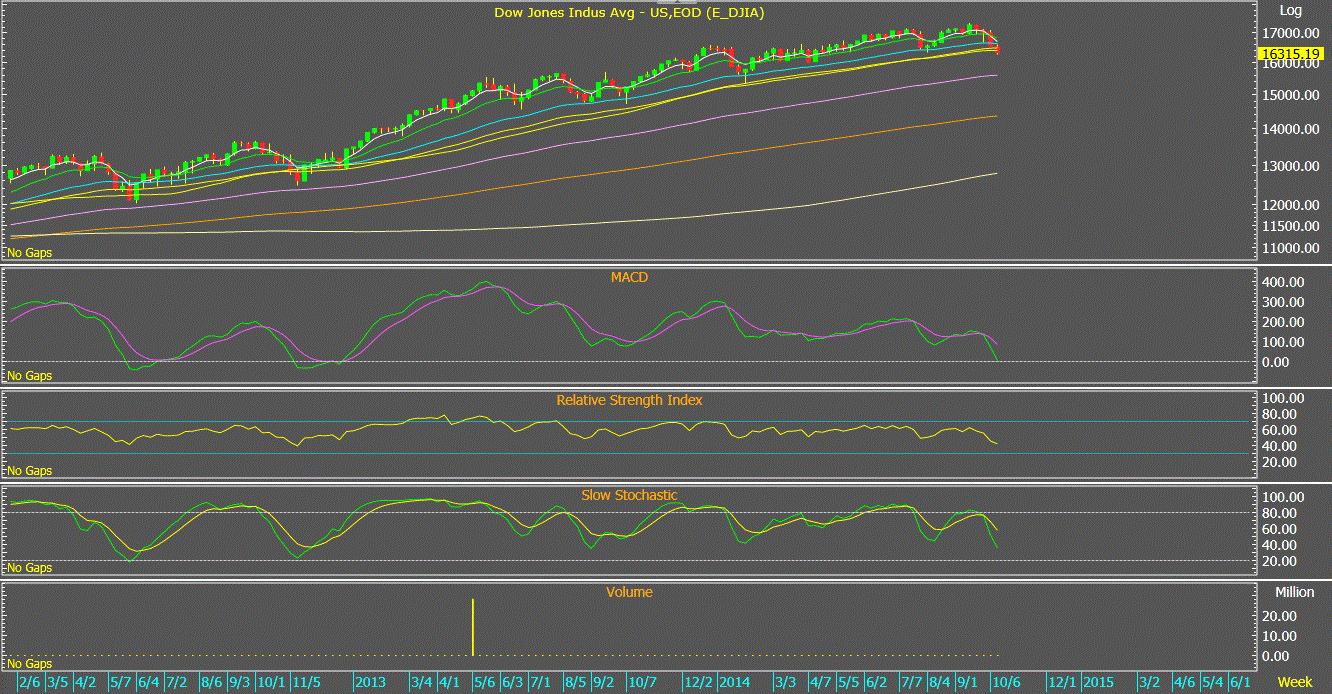The width and height of the screenshot is (1332, 694).
Task: Click the Million units label
Action: point(1295,592)
